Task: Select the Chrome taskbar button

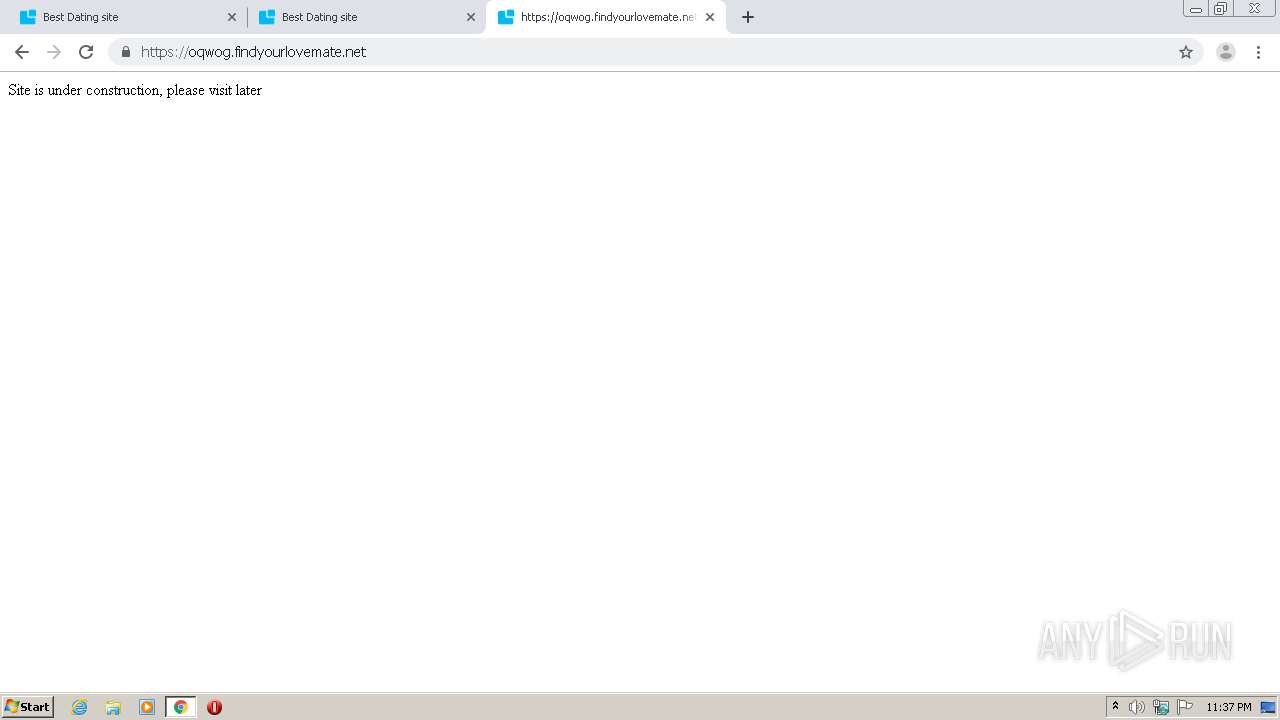Action: [x=181, y=707]
